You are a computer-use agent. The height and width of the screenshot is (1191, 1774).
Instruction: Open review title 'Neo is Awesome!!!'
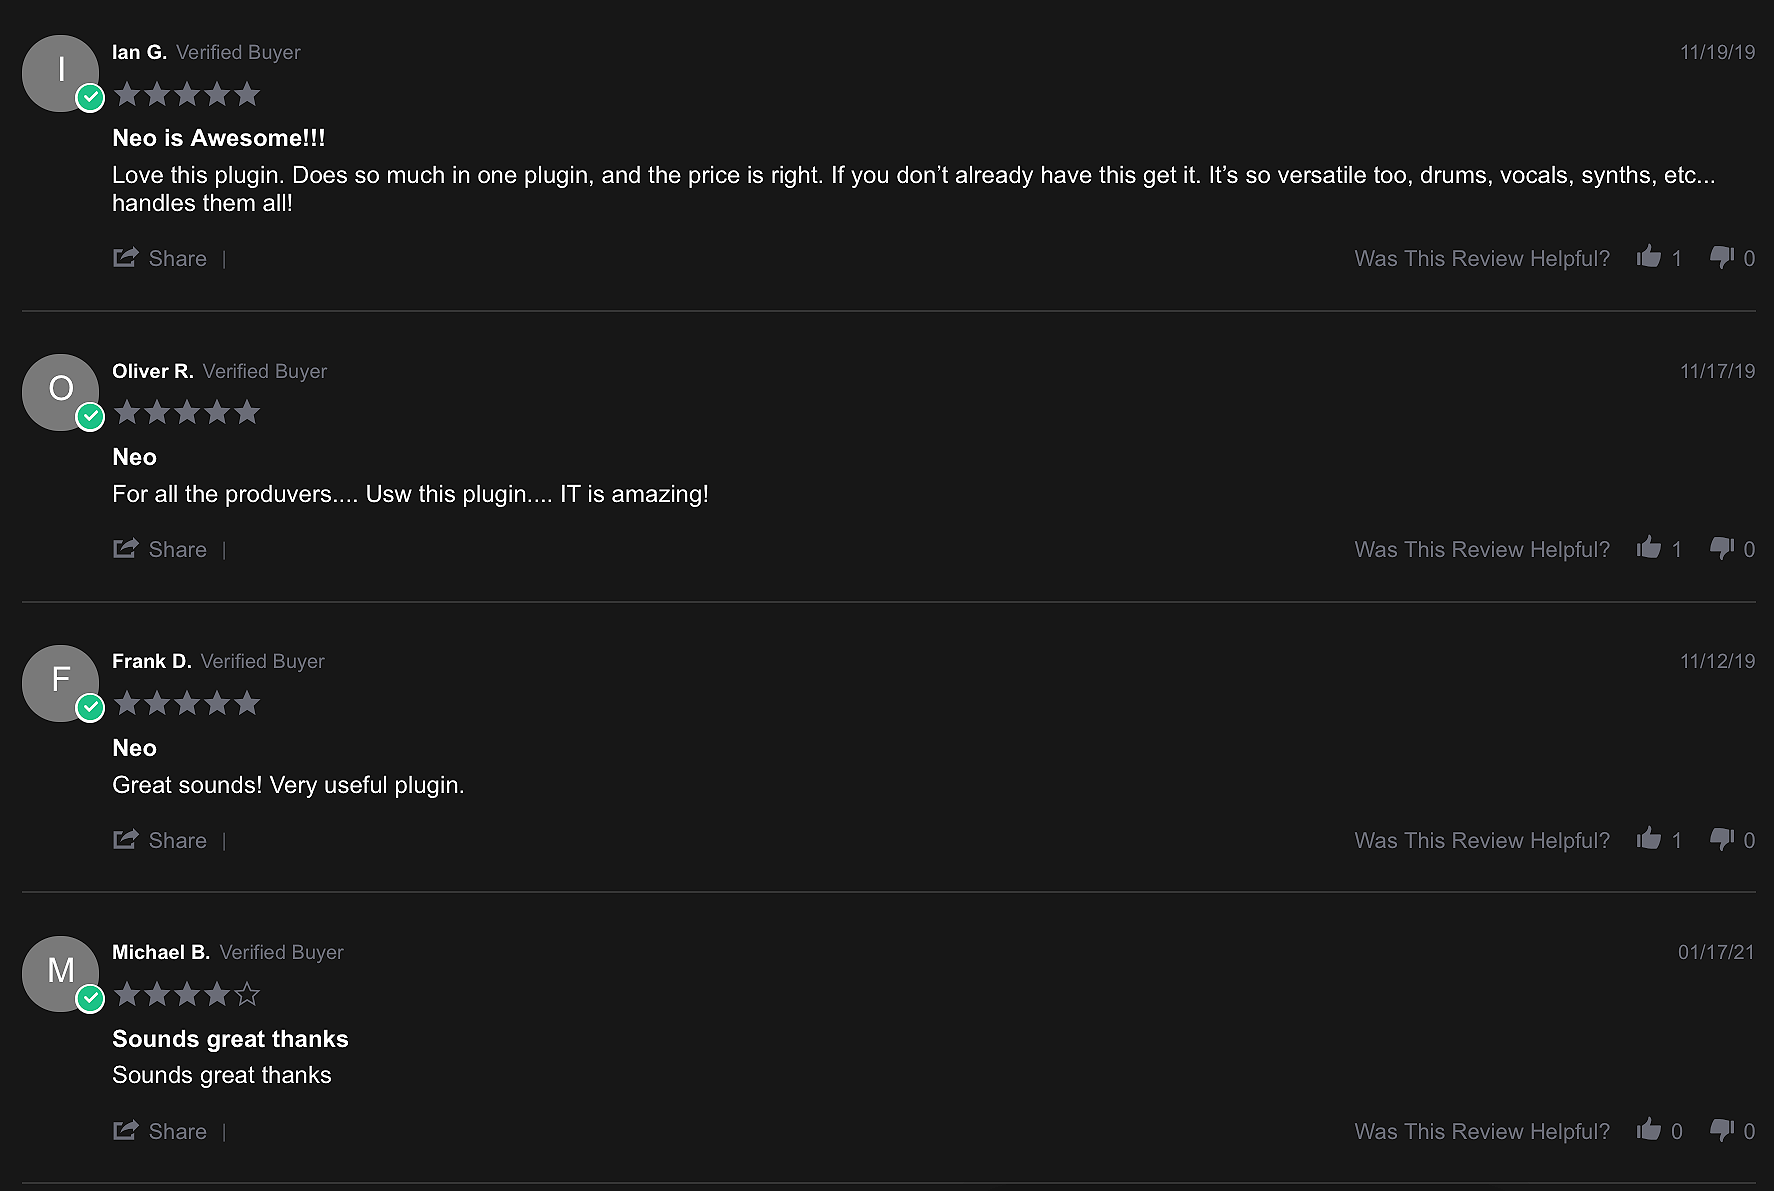[219, 138]
